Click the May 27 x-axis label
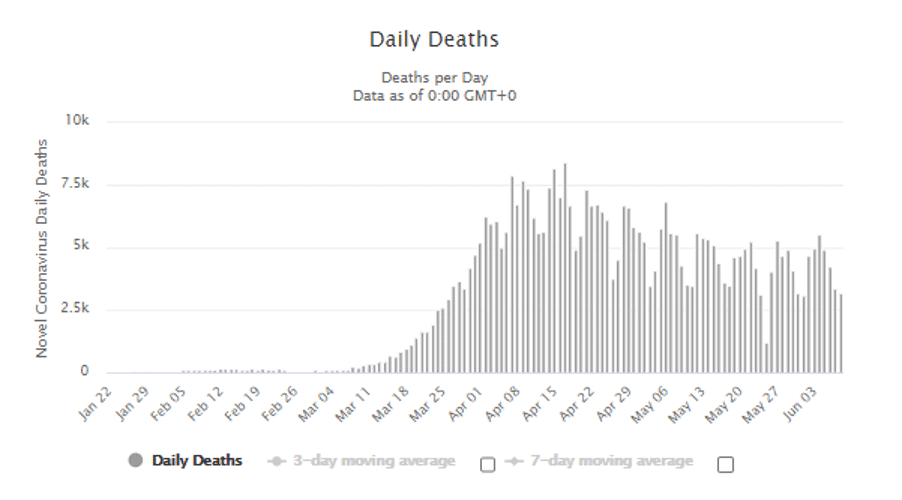The width and height of the screenshot is (902, 500). pos(760,405)
